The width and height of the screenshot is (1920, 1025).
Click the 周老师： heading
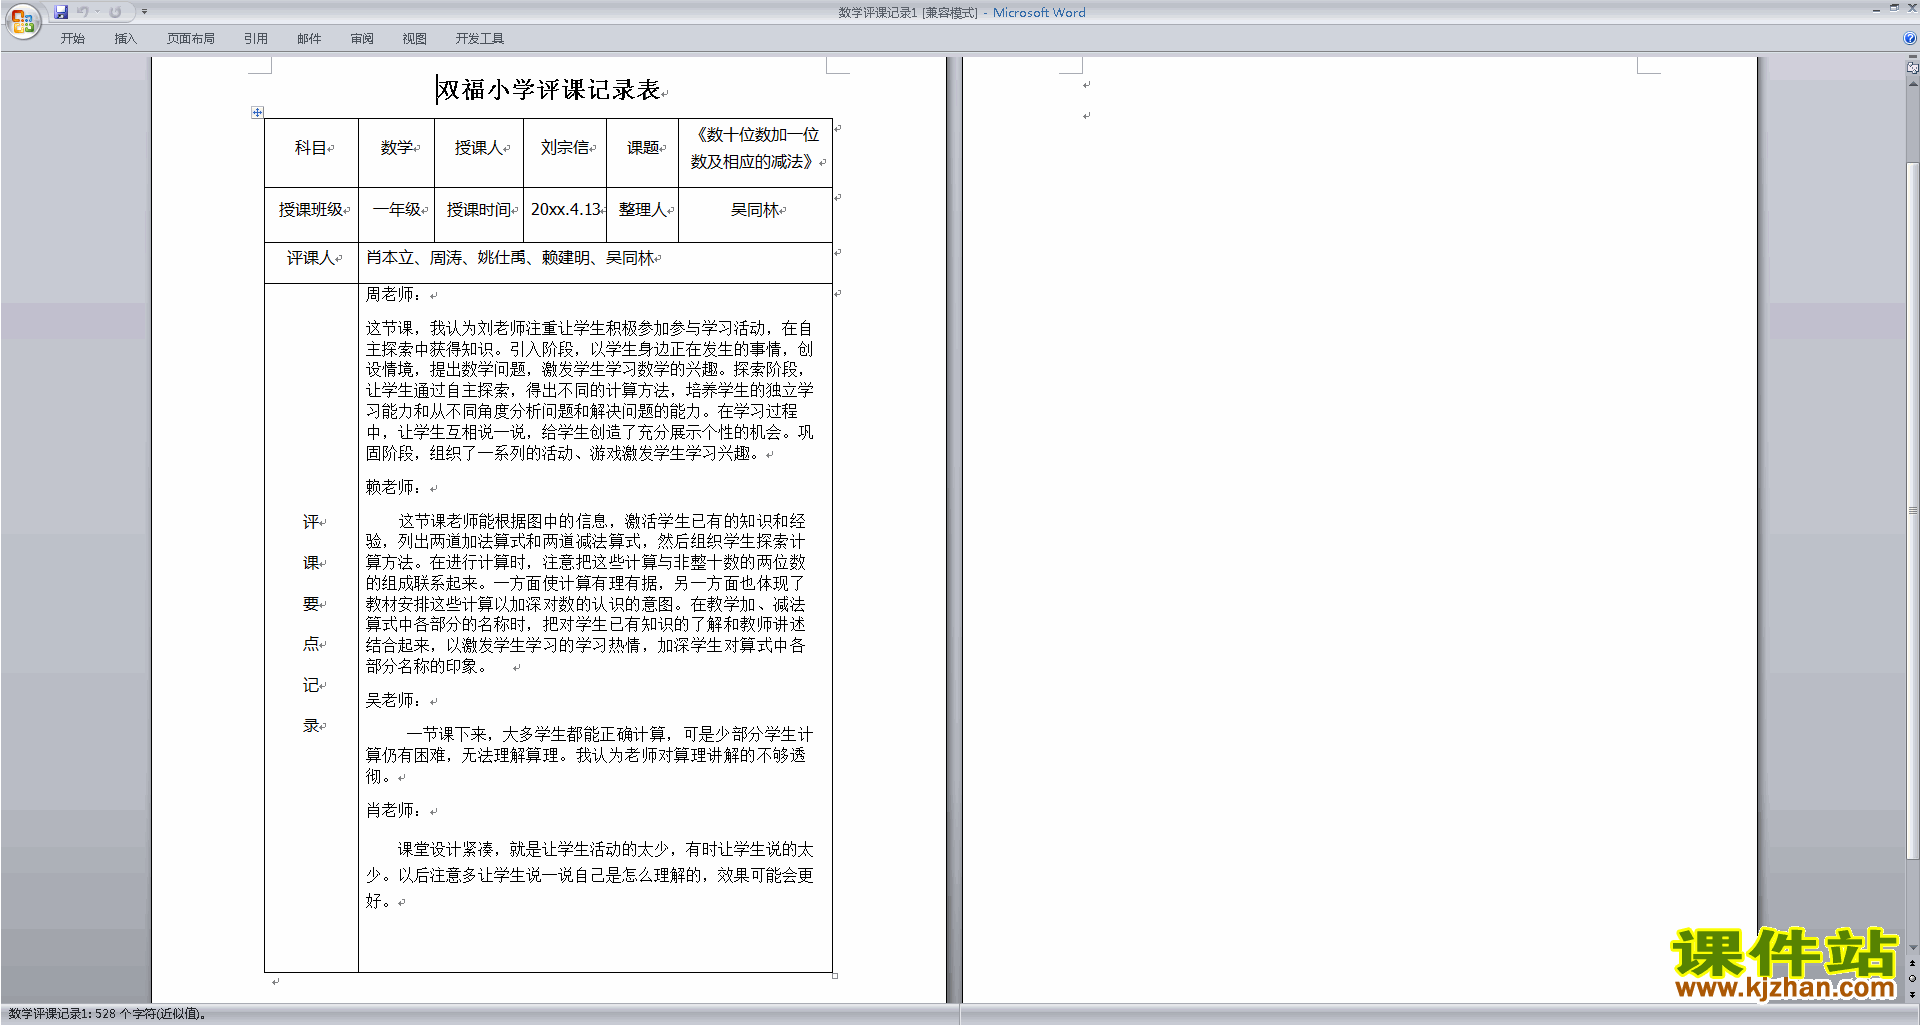pos(394,295)
